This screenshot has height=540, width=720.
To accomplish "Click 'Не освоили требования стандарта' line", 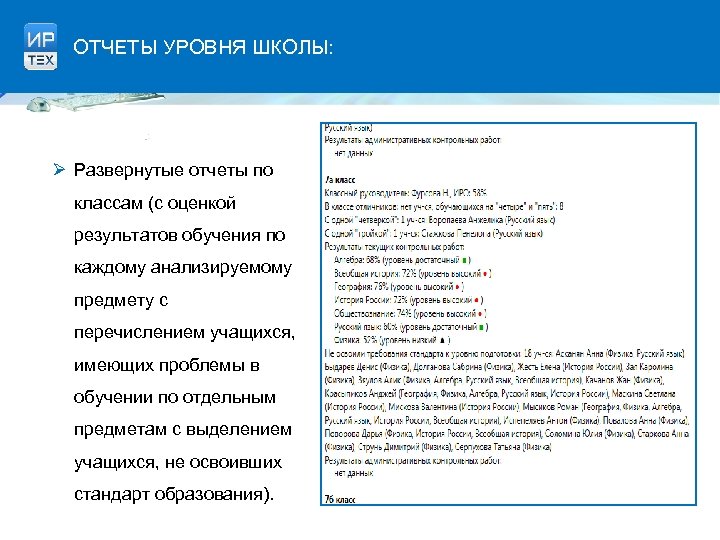I will click(x=505, y=354).
